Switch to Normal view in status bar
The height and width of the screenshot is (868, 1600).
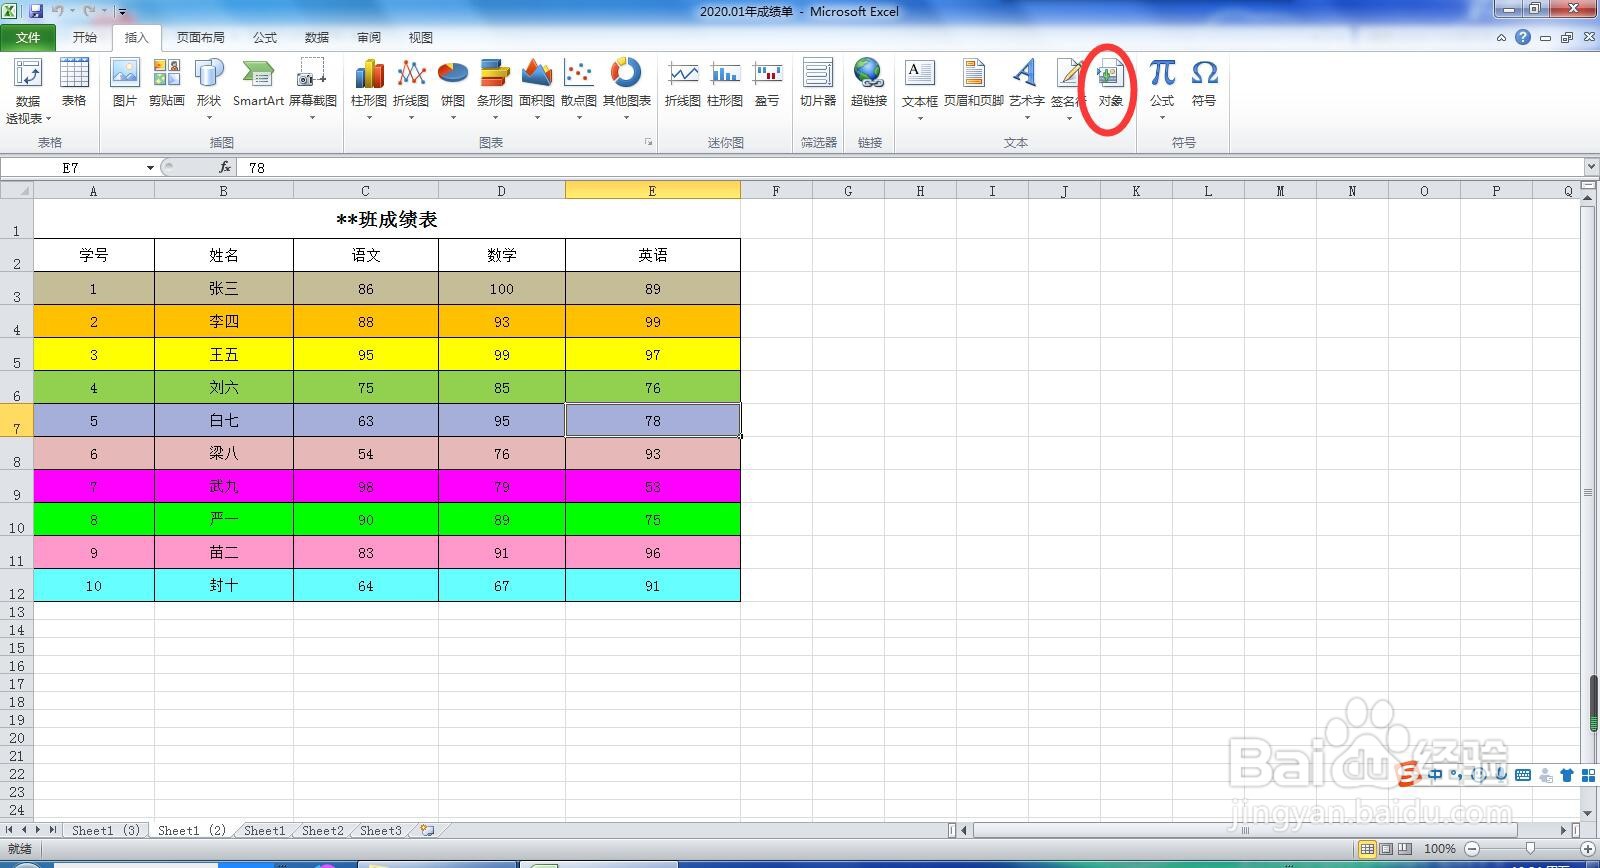click(1367, 849)
